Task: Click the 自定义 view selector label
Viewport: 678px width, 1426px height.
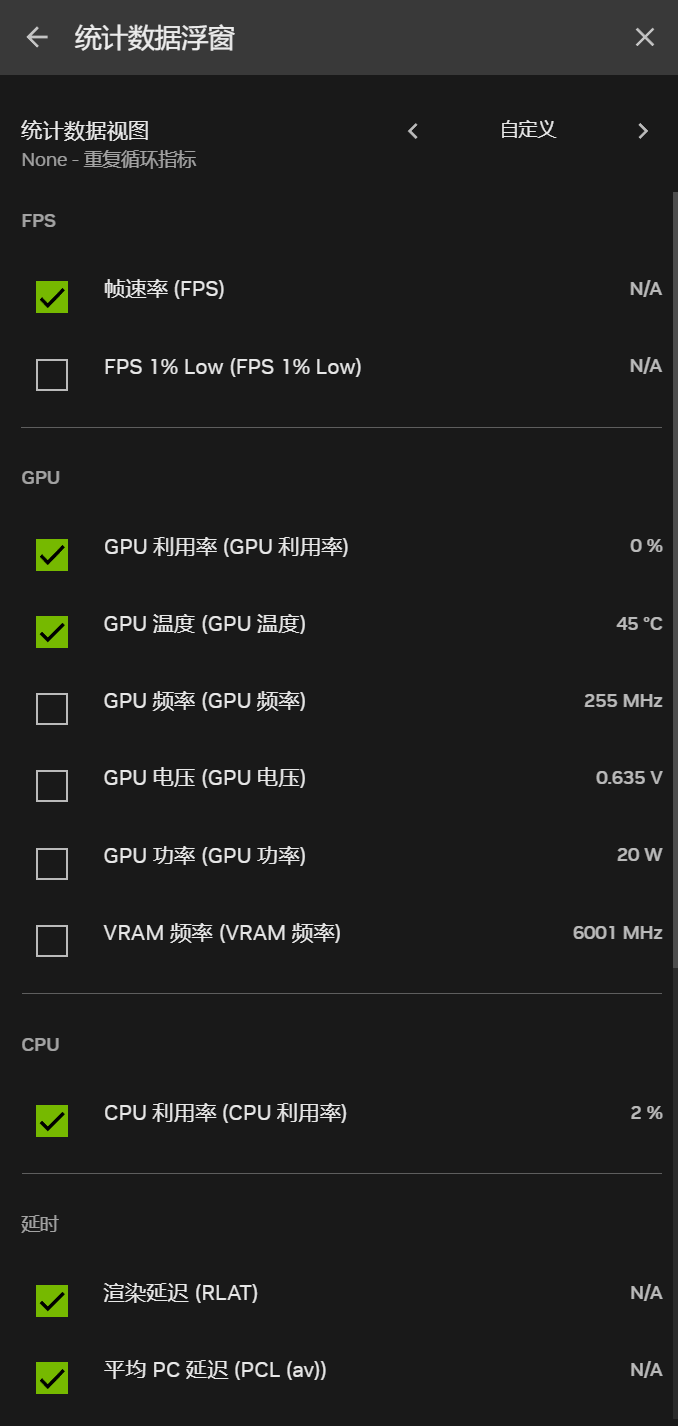Action: coord(528,130)
